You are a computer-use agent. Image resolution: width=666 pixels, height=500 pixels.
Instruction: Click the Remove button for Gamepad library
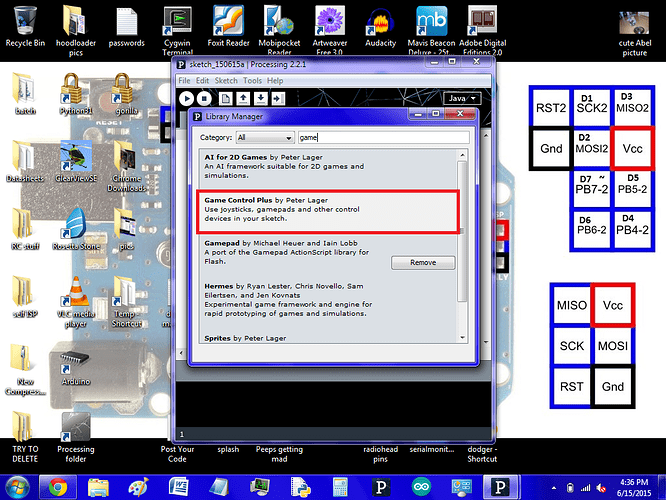[423, 263]
